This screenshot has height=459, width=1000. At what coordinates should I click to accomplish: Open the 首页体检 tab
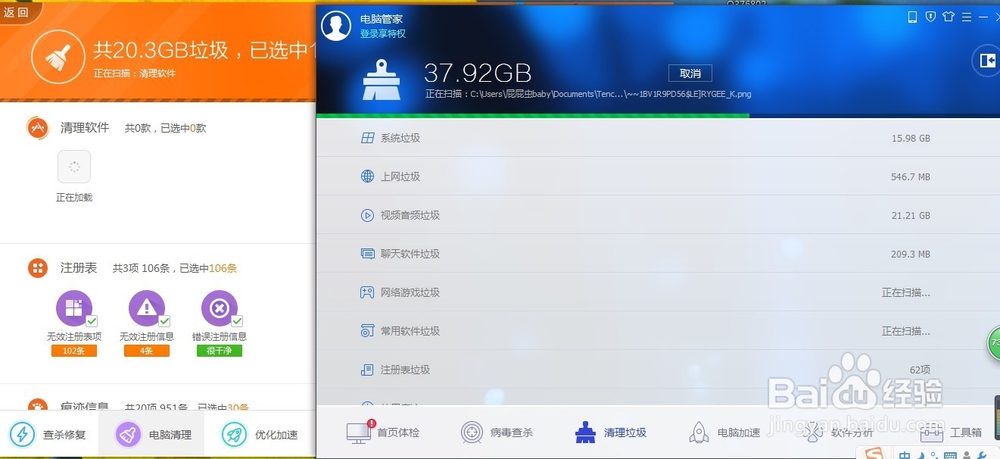click(x=383, y=432)
